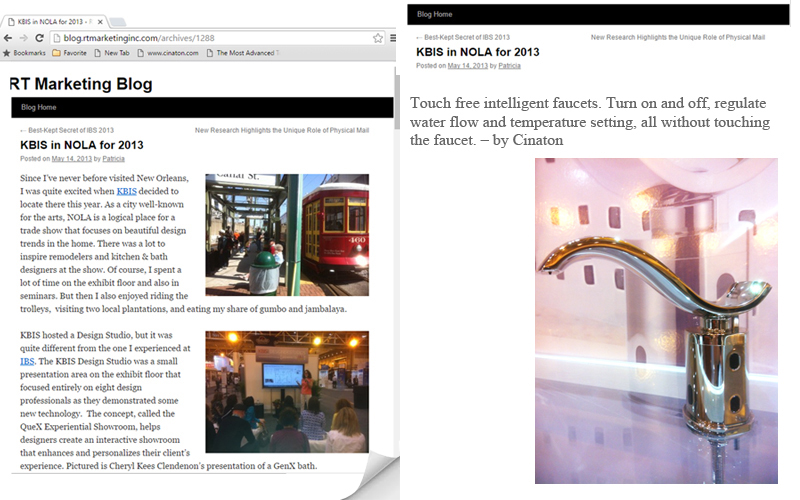Open the Bookmarks star shortcut
Screen dimensions: 800x500
click(26, 53)
